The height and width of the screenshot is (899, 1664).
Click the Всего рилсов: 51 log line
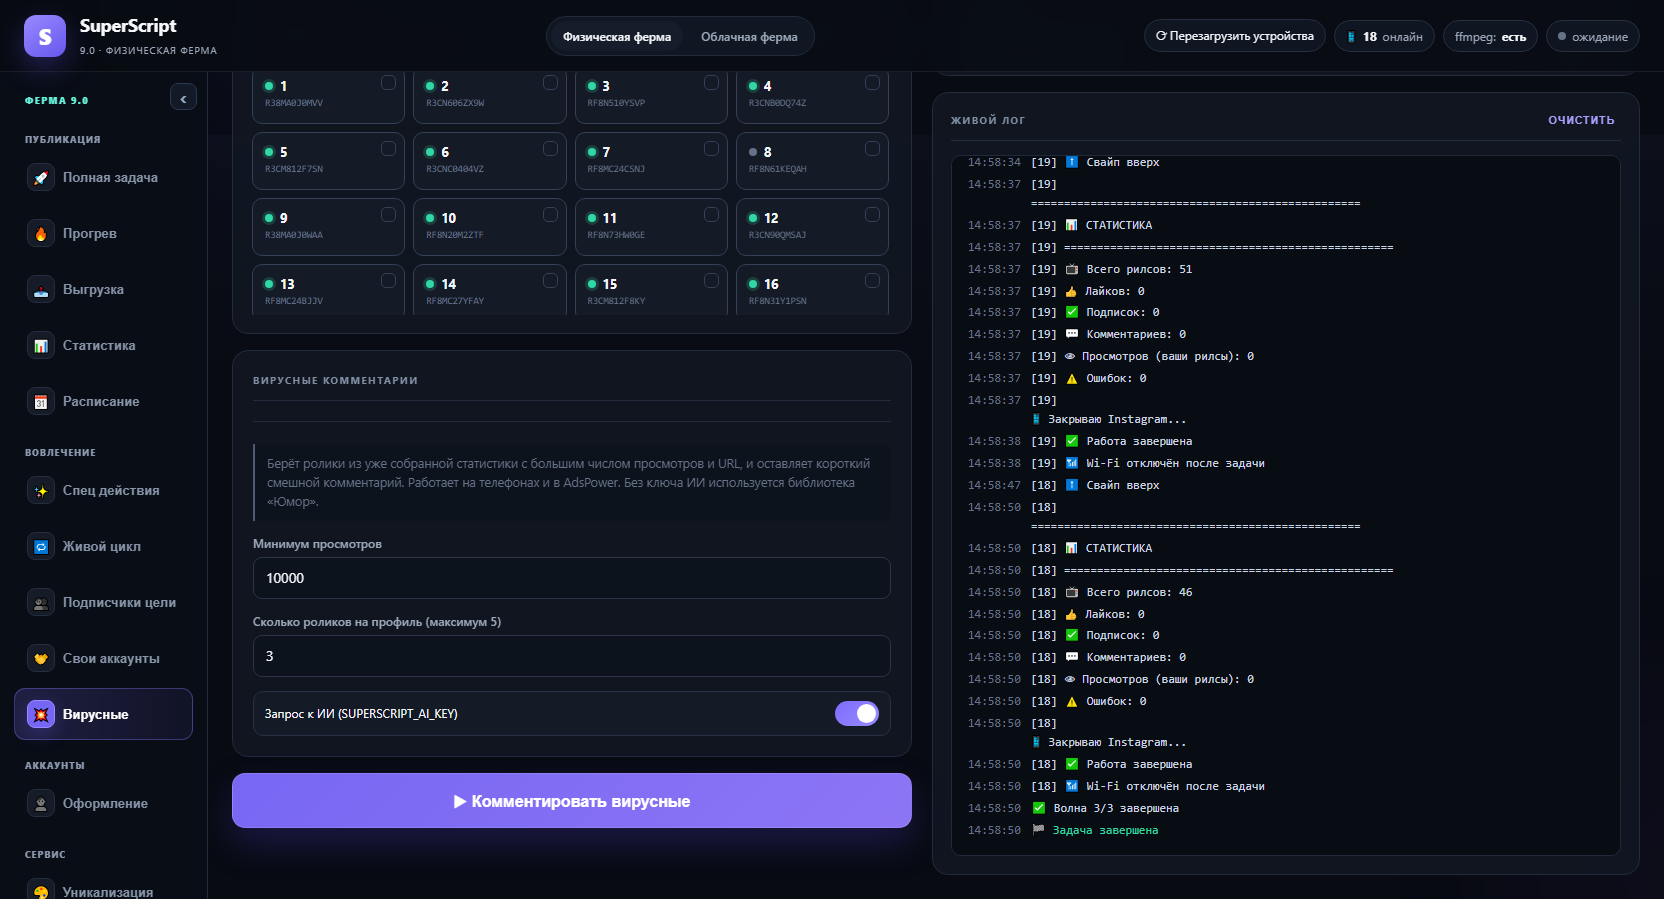click(x=1139, y=269)
